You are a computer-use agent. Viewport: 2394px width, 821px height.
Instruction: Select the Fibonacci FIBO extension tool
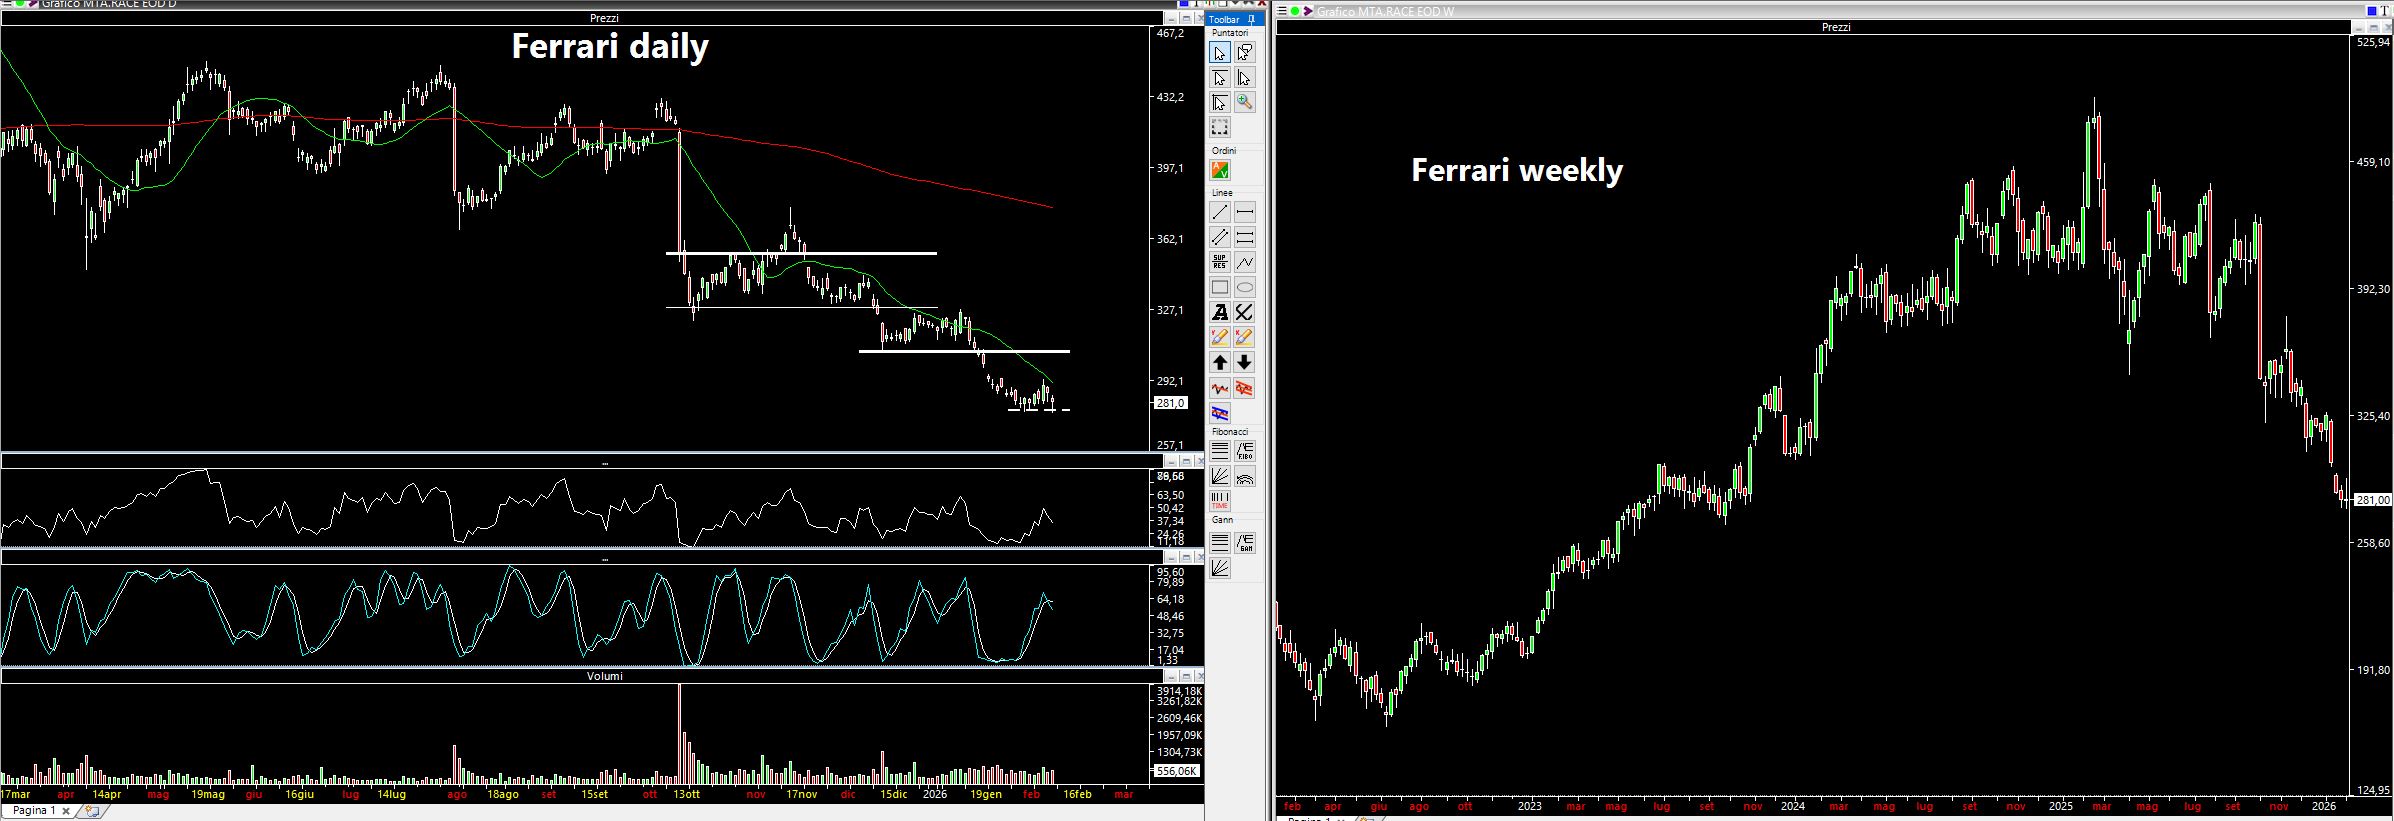coord(1244,452)
